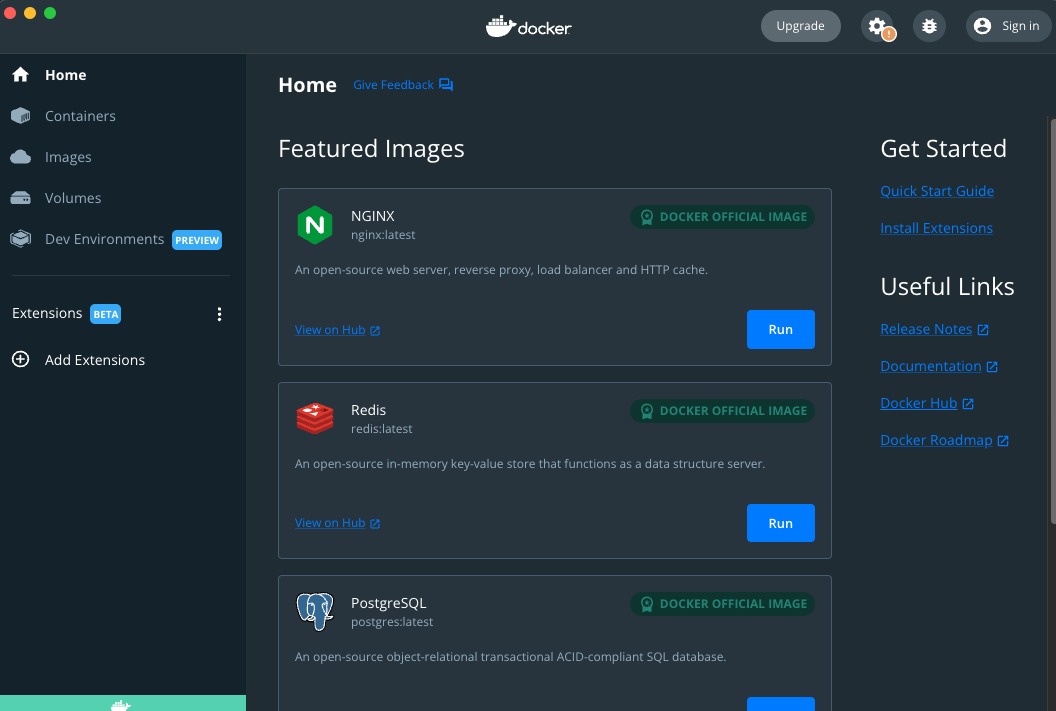
Task: Click the Useful Links heading
Action: coord(947,287)
